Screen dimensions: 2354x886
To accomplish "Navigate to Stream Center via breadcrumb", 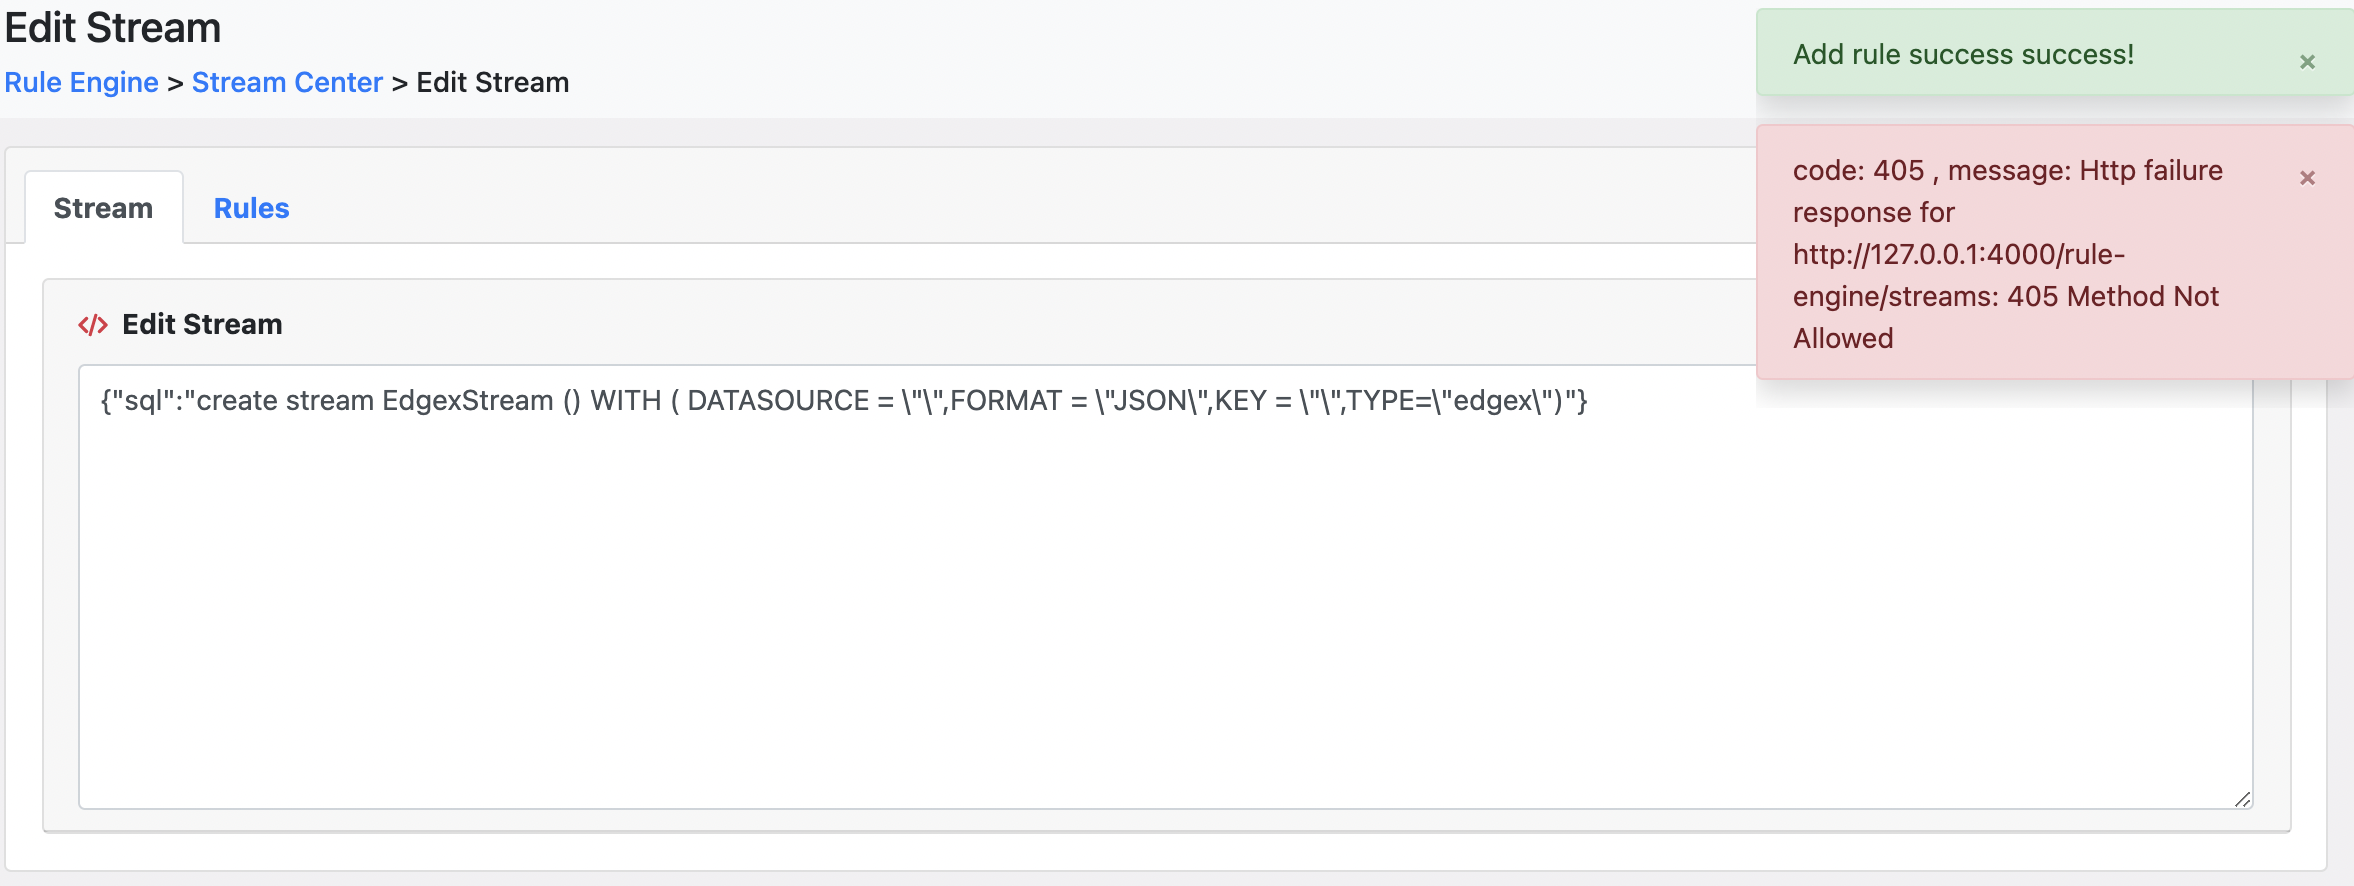I will click(288, 82).
